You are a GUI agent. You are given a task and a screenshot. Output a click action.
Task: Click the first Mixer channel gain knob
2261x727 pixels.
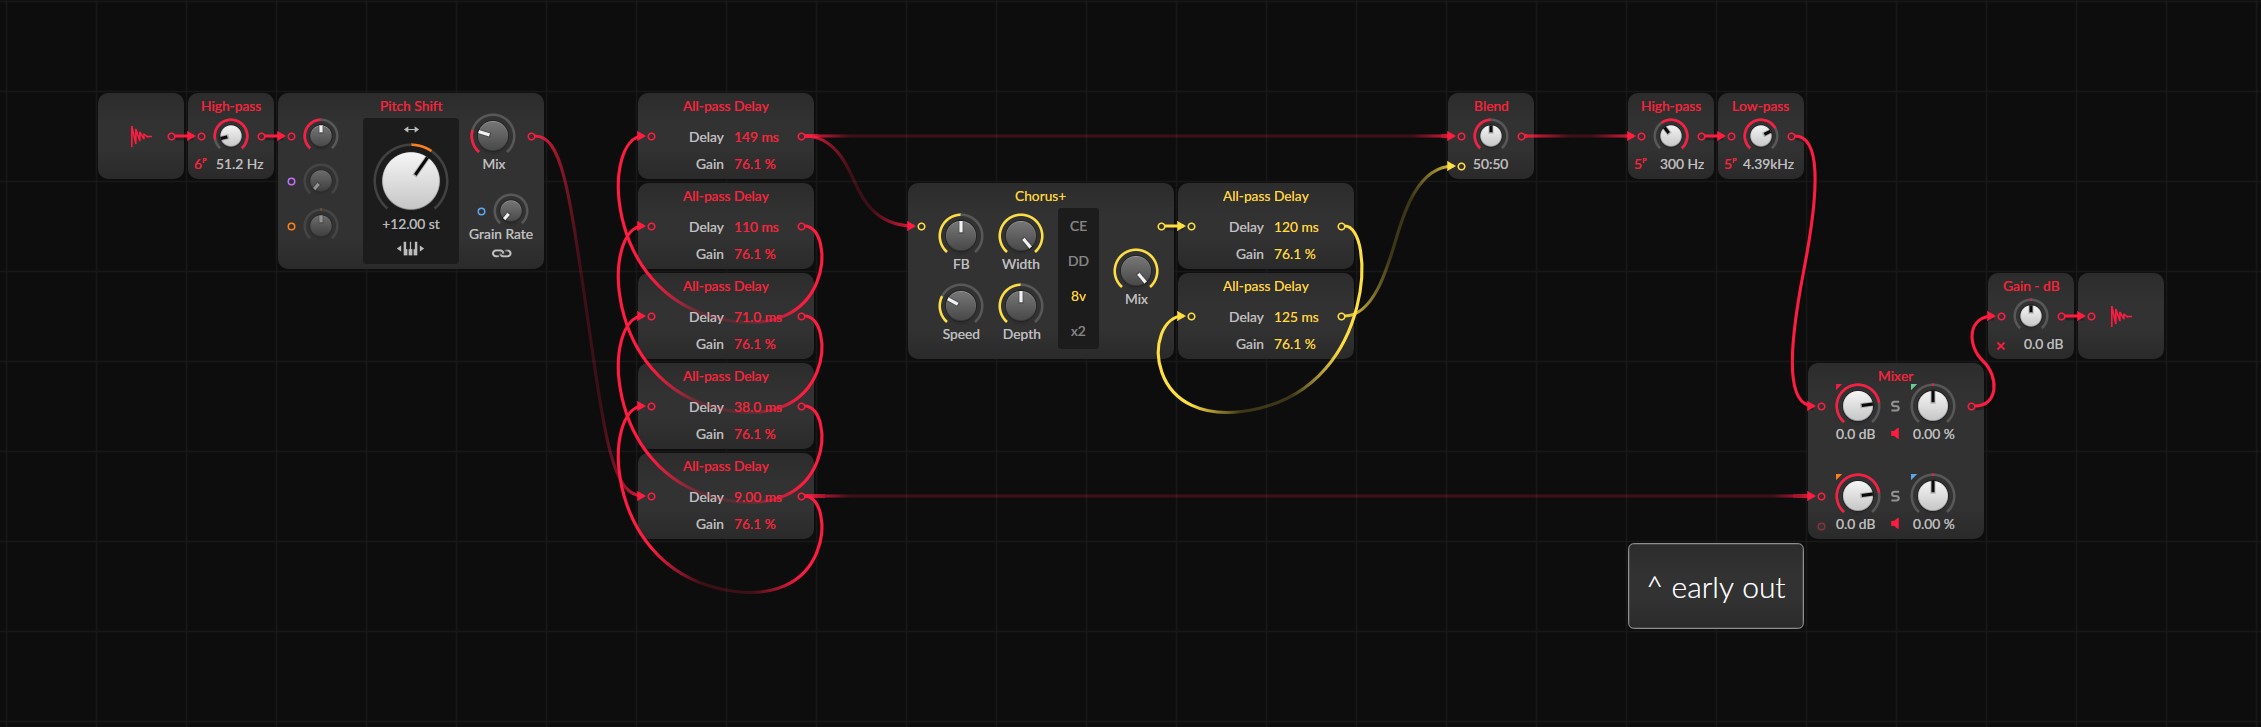(1857, 406)
